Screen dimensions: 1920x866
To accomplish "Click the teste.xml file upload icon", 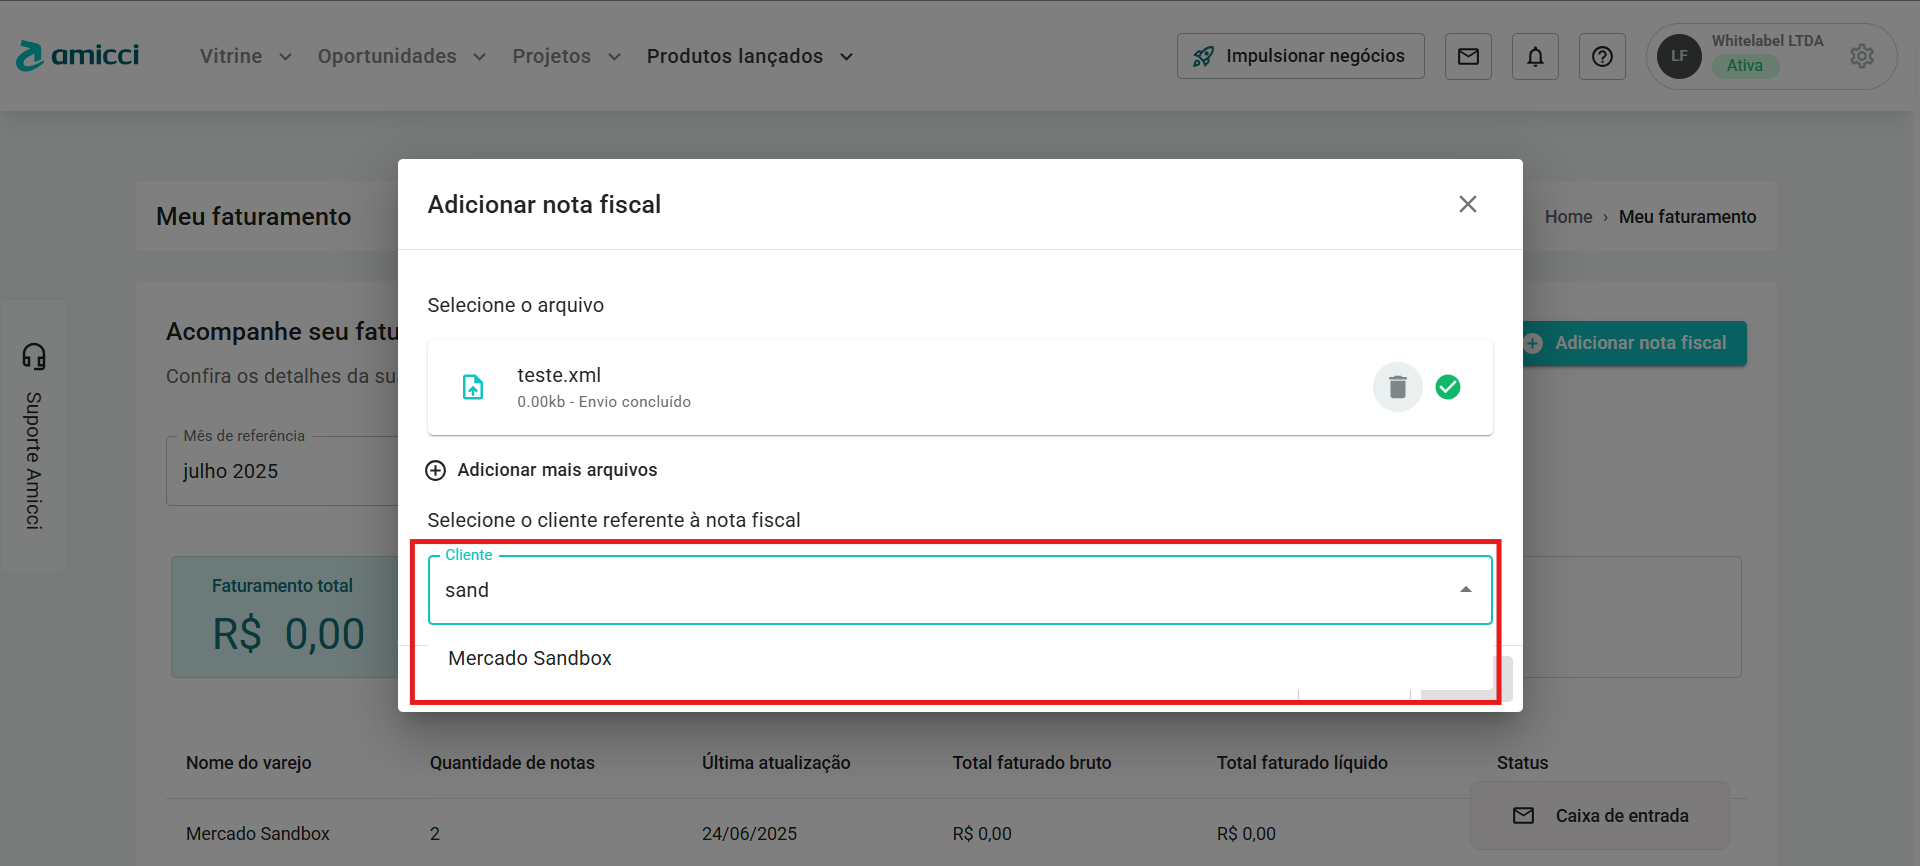I will (x=473, y=387).
